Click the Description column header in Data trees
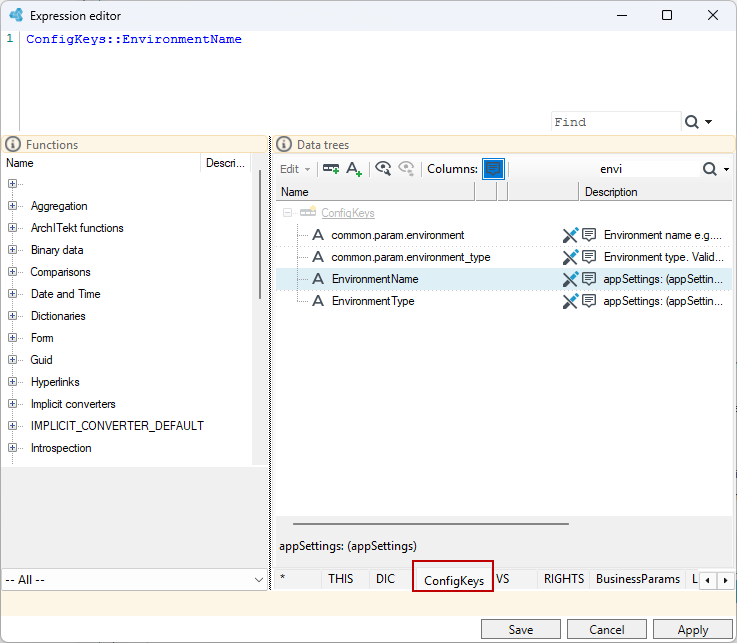This screenshot has width=737, height=643. click(x=655, y=192)
